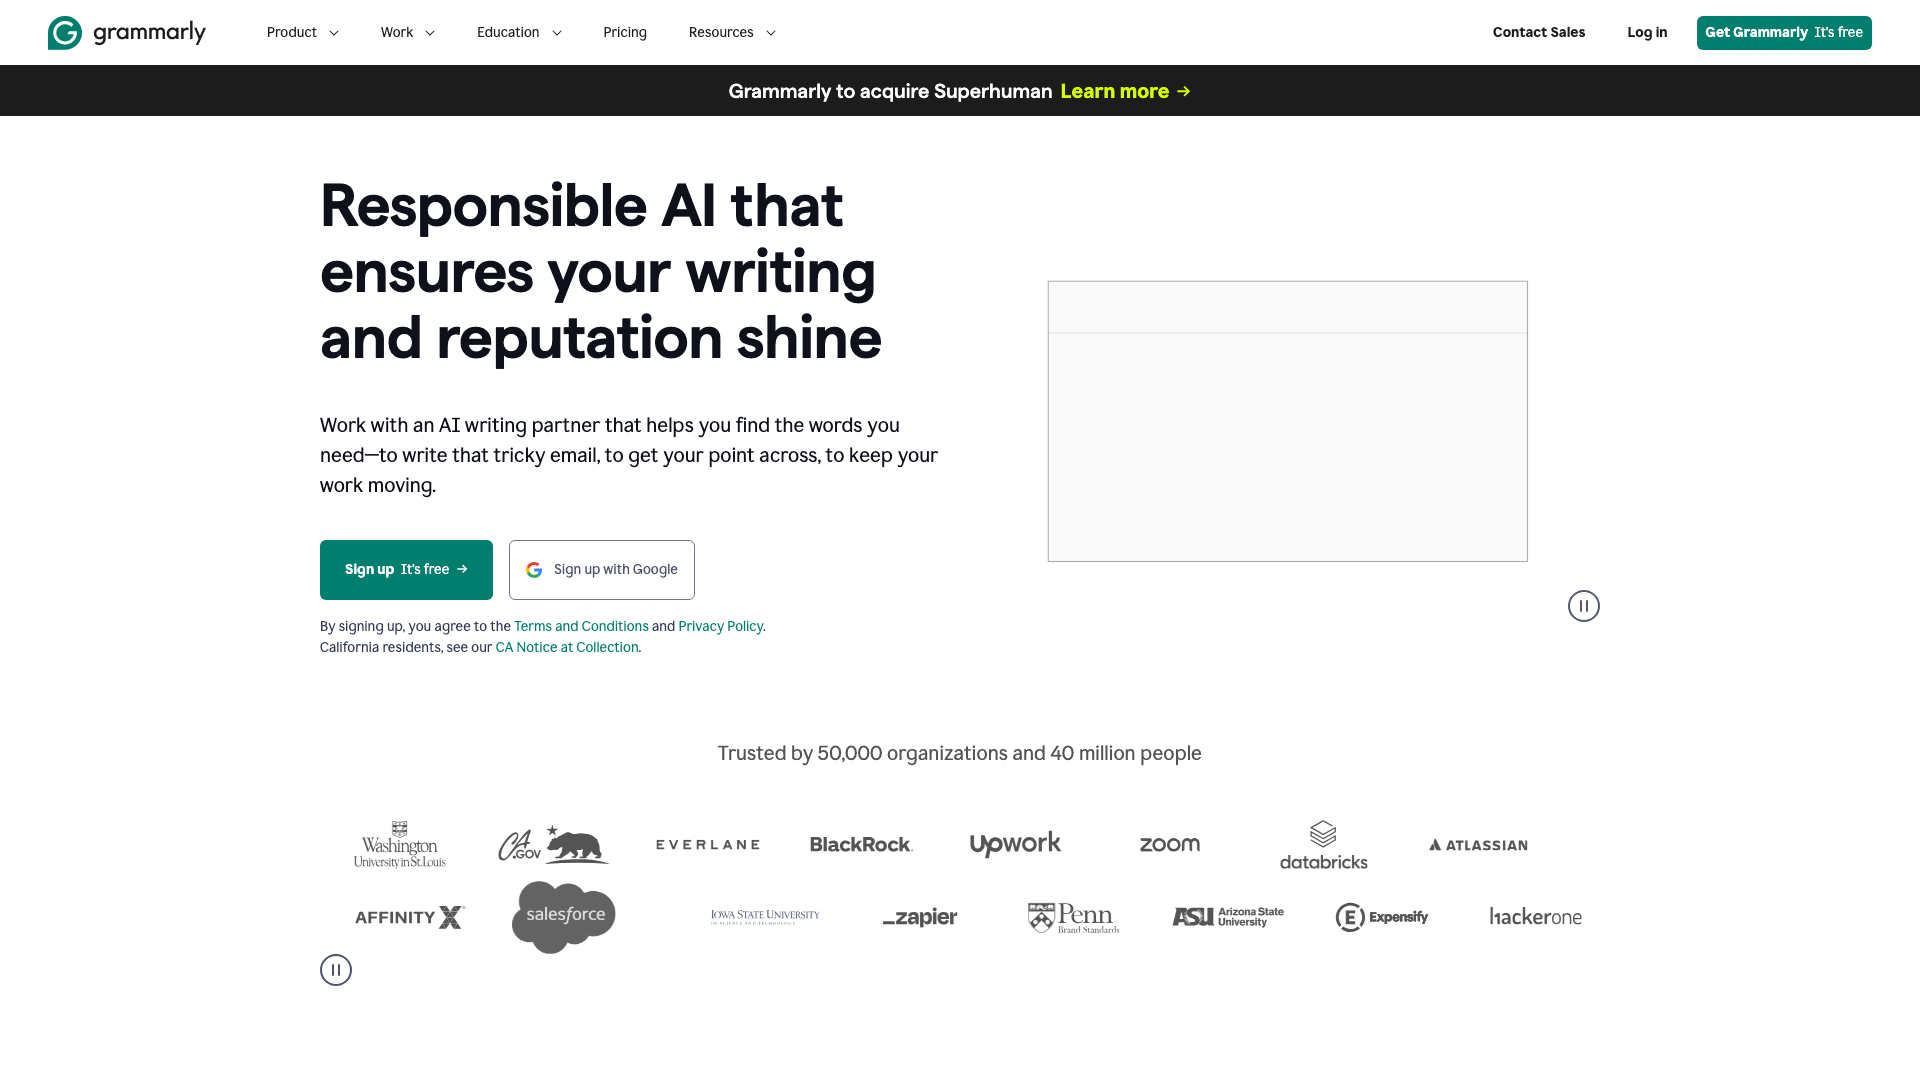Screen dimensions: 1920x1080
Task: Click the Washington University in St. Louis logo
Action: pos(400,845)
